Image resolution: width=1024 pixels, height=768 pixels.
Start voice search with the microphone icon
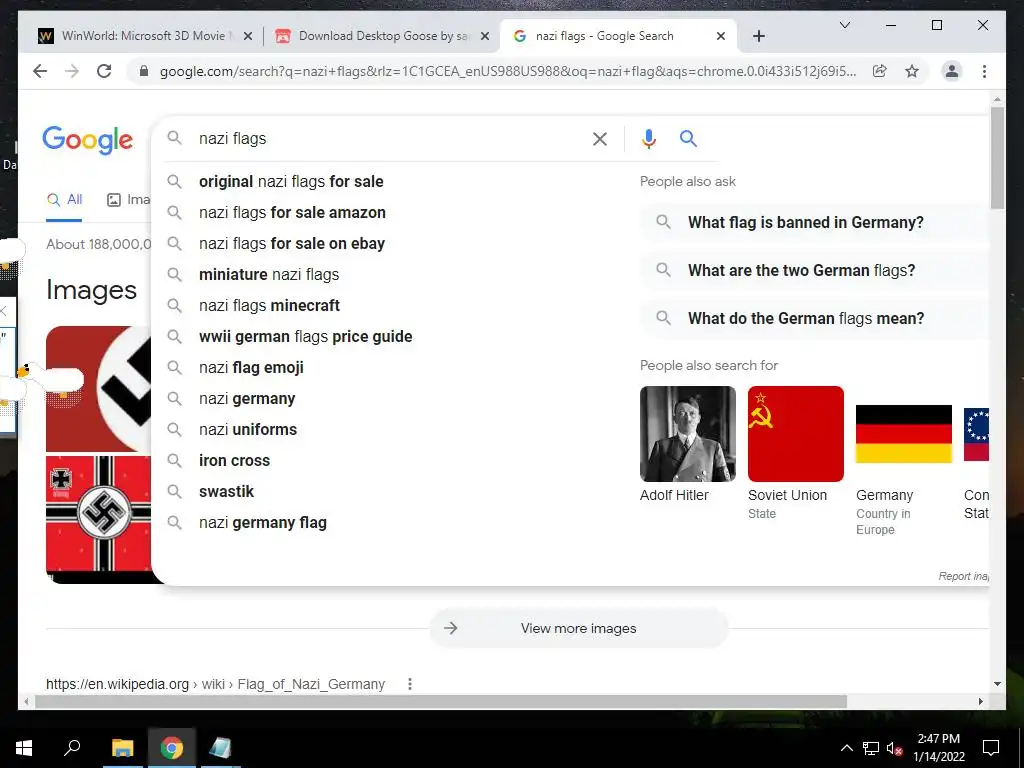point(648,138)
